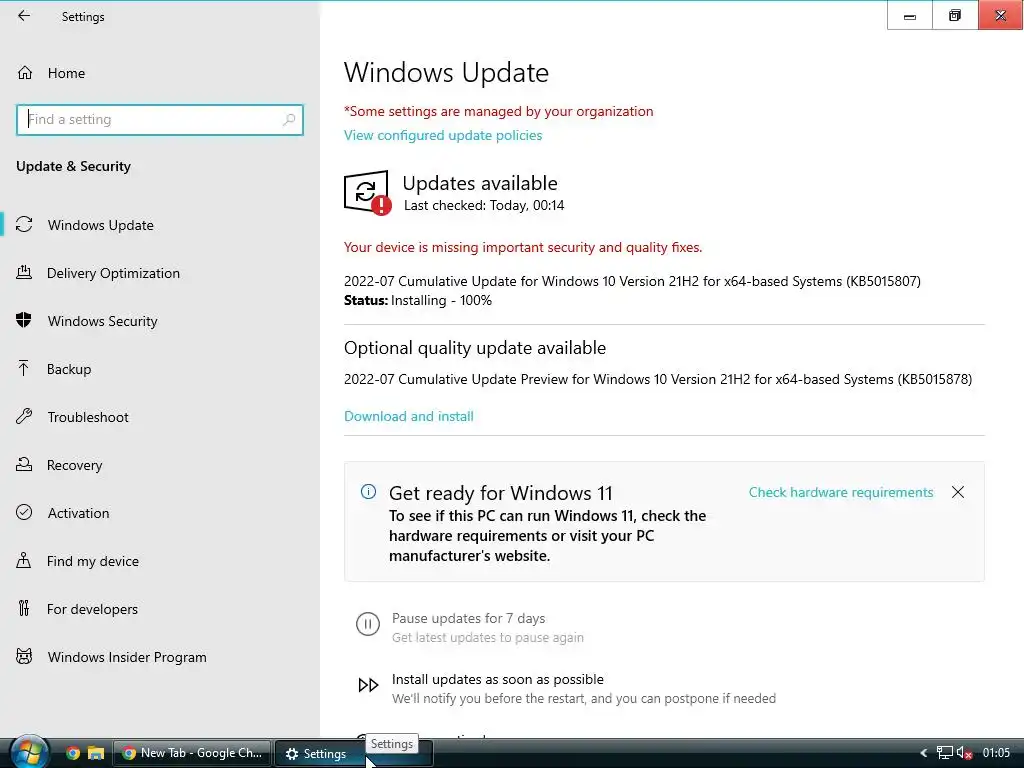
Task: Click the device missing security fixes warning
Action: coord(522,248)
